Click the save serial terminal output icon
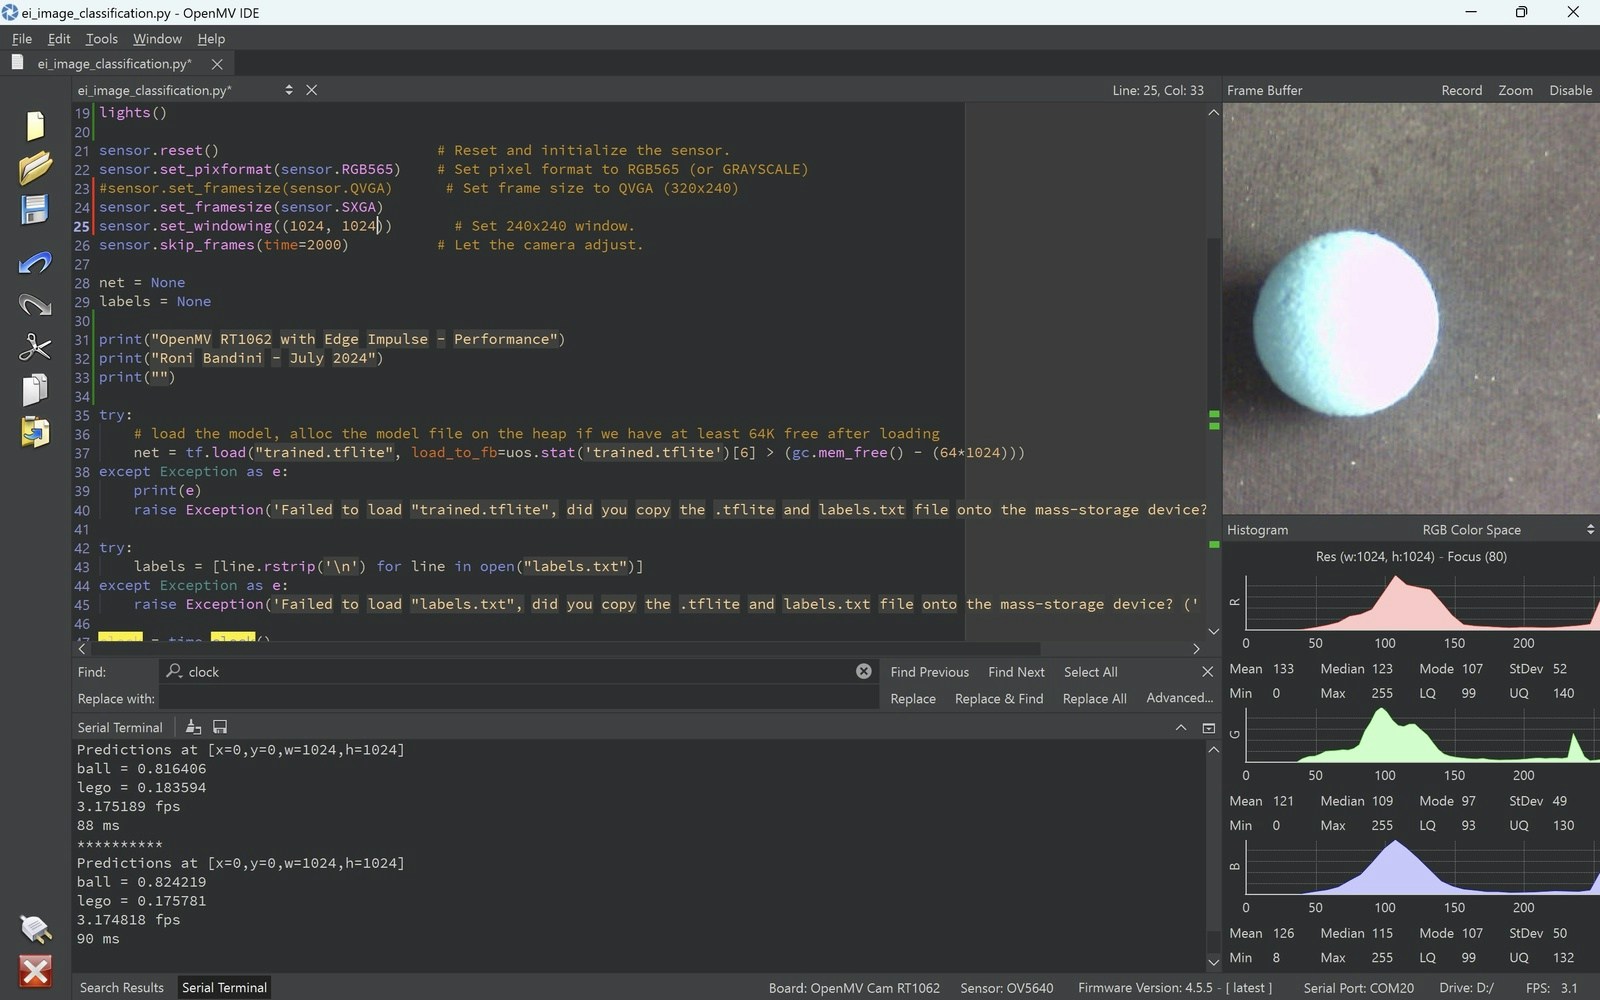The image size is (1600, 1000). 220,727
